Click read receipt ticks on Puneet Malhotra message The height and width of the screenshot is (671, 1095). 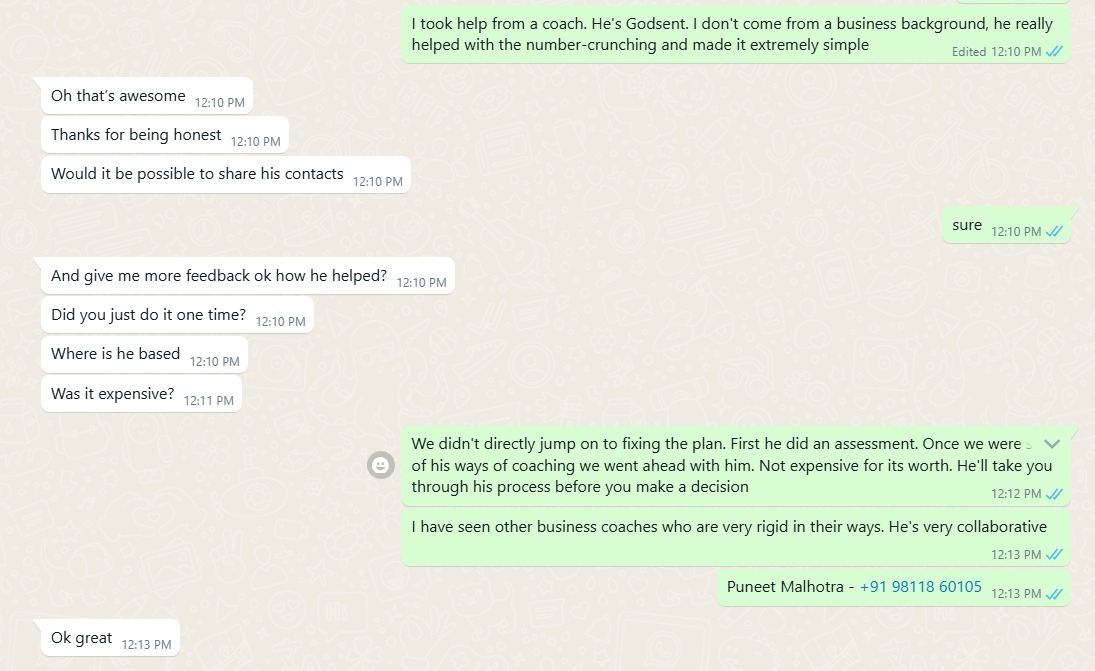(1054, 594)
